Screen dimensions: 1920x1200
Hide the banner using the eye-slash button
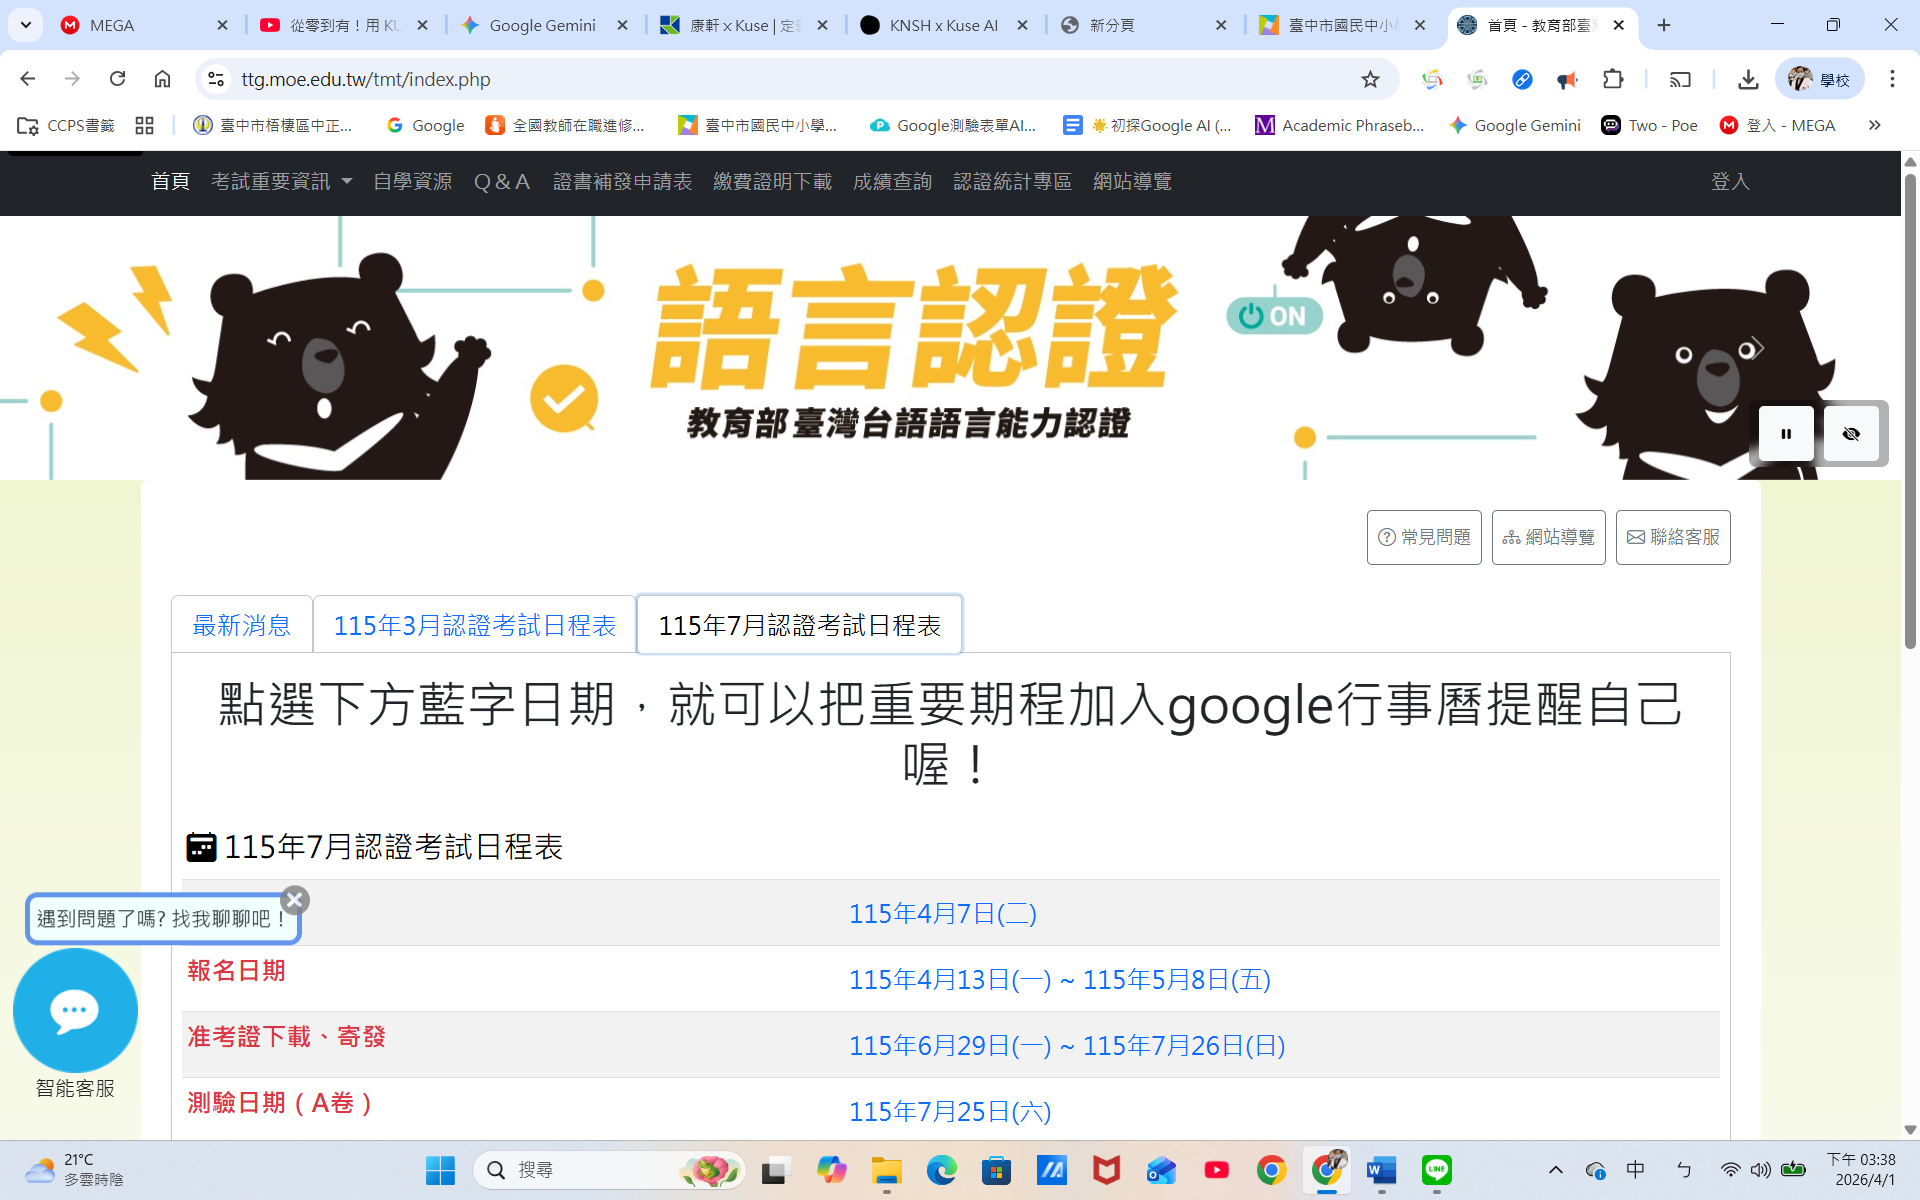pyautogui.click(x=1851, y=434)
